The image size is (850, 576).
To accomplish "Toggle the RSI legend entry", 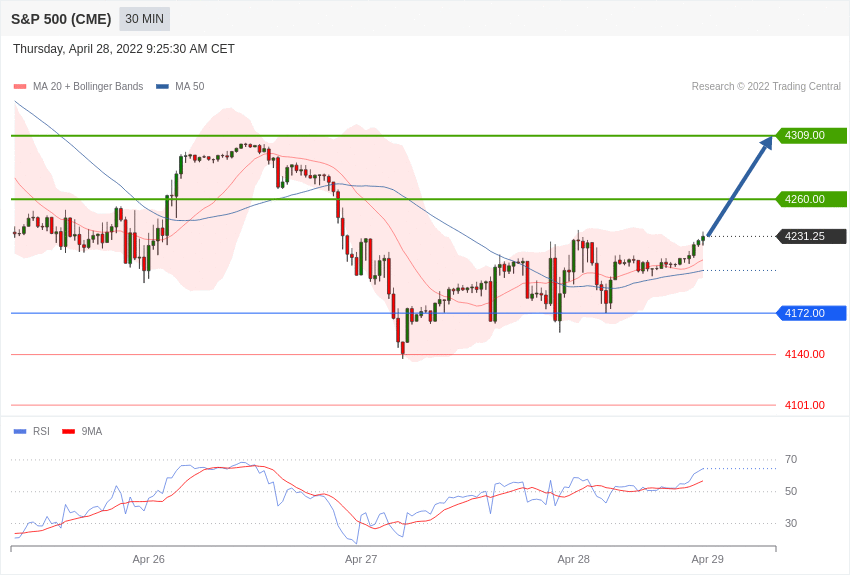I will [31, 431].
